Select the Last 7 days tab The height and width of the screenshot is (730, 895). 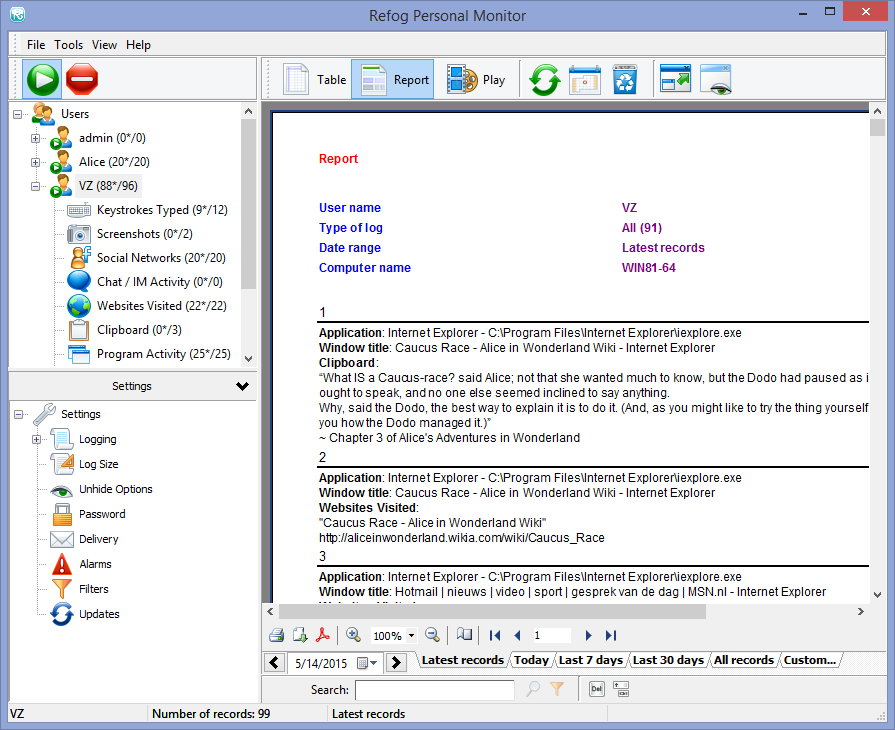pos(591,660)
